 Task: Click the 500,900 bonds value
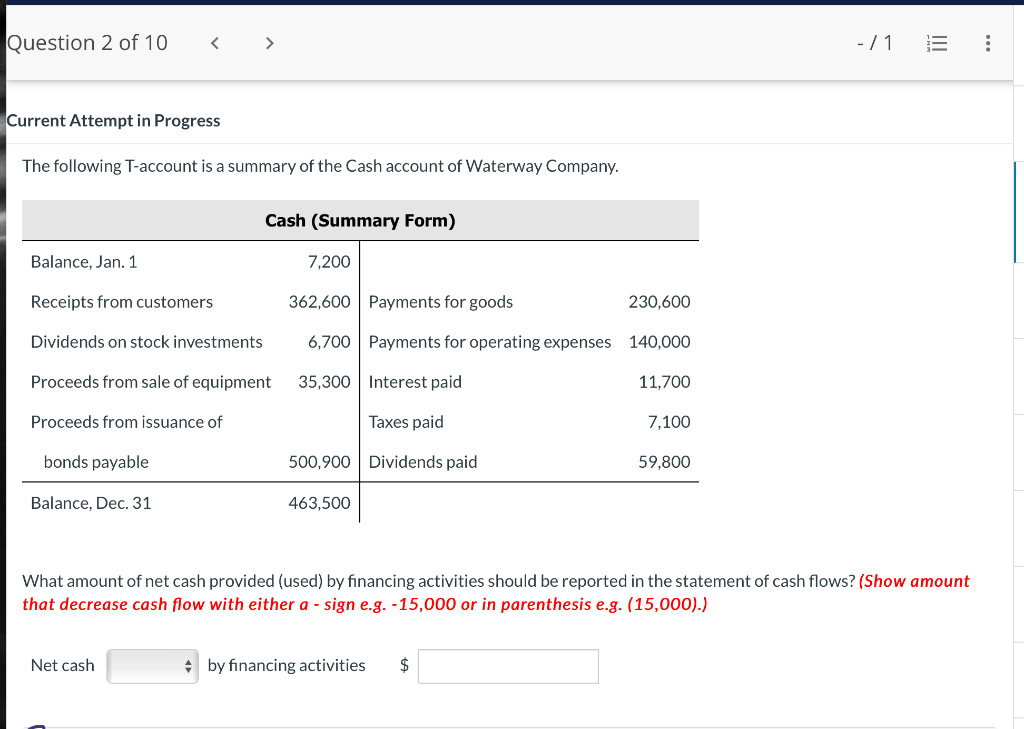pos(320,462)
